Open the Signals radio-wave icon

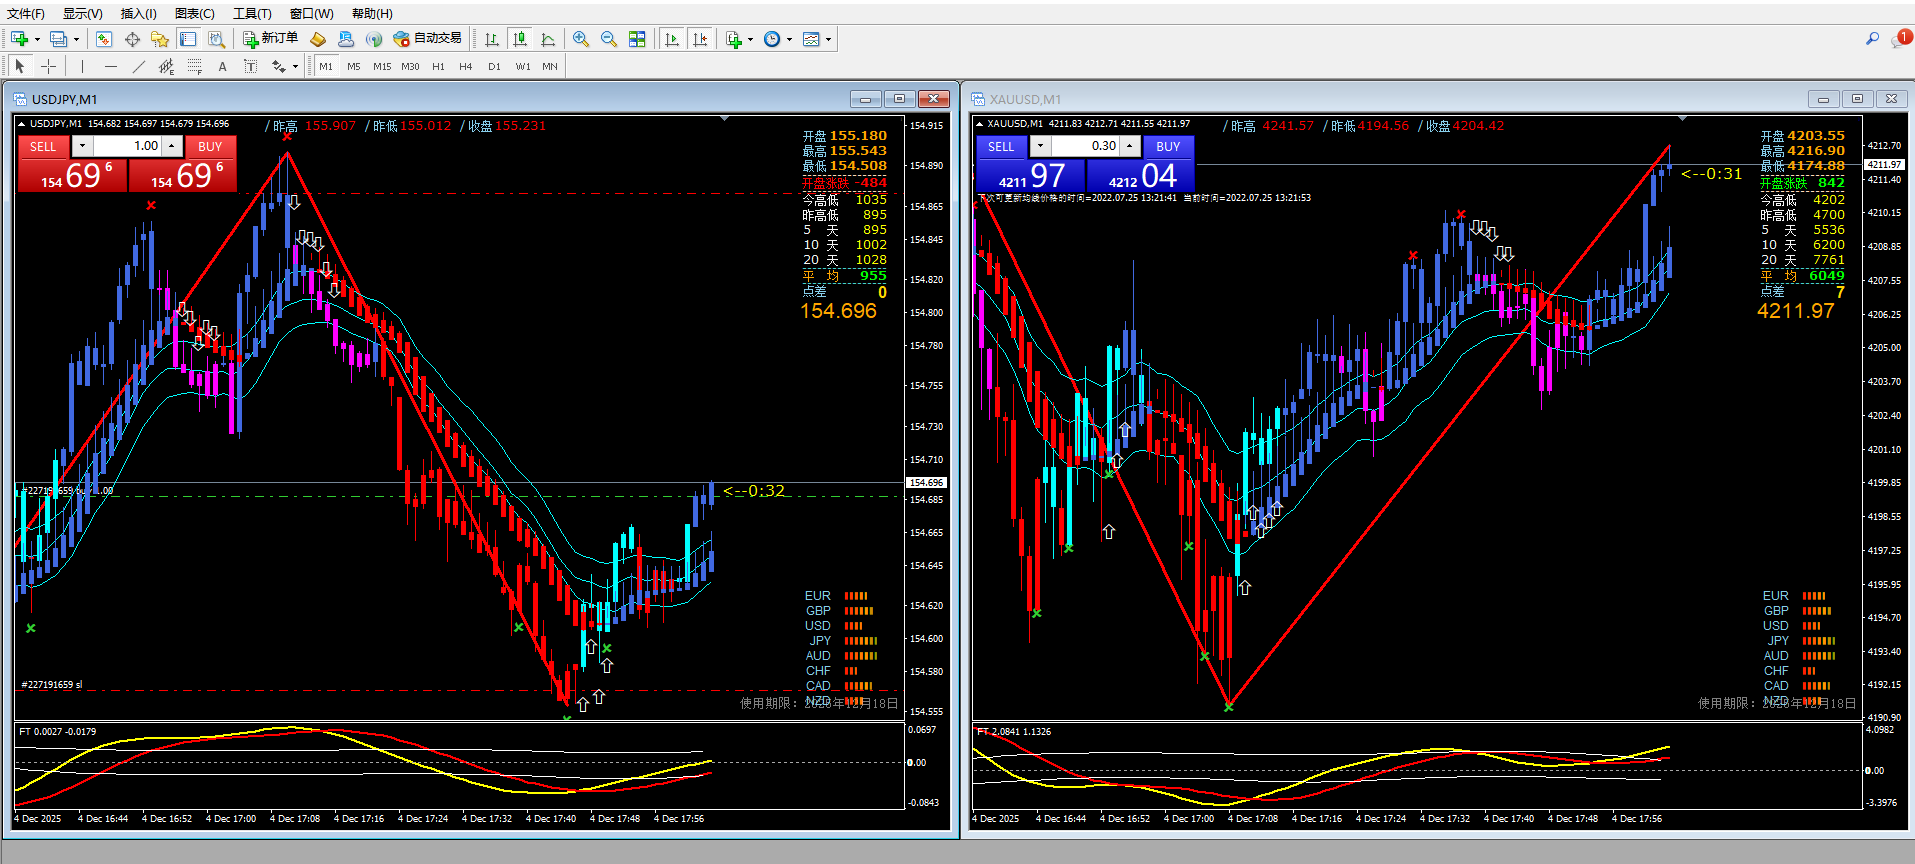coord(374,39)
